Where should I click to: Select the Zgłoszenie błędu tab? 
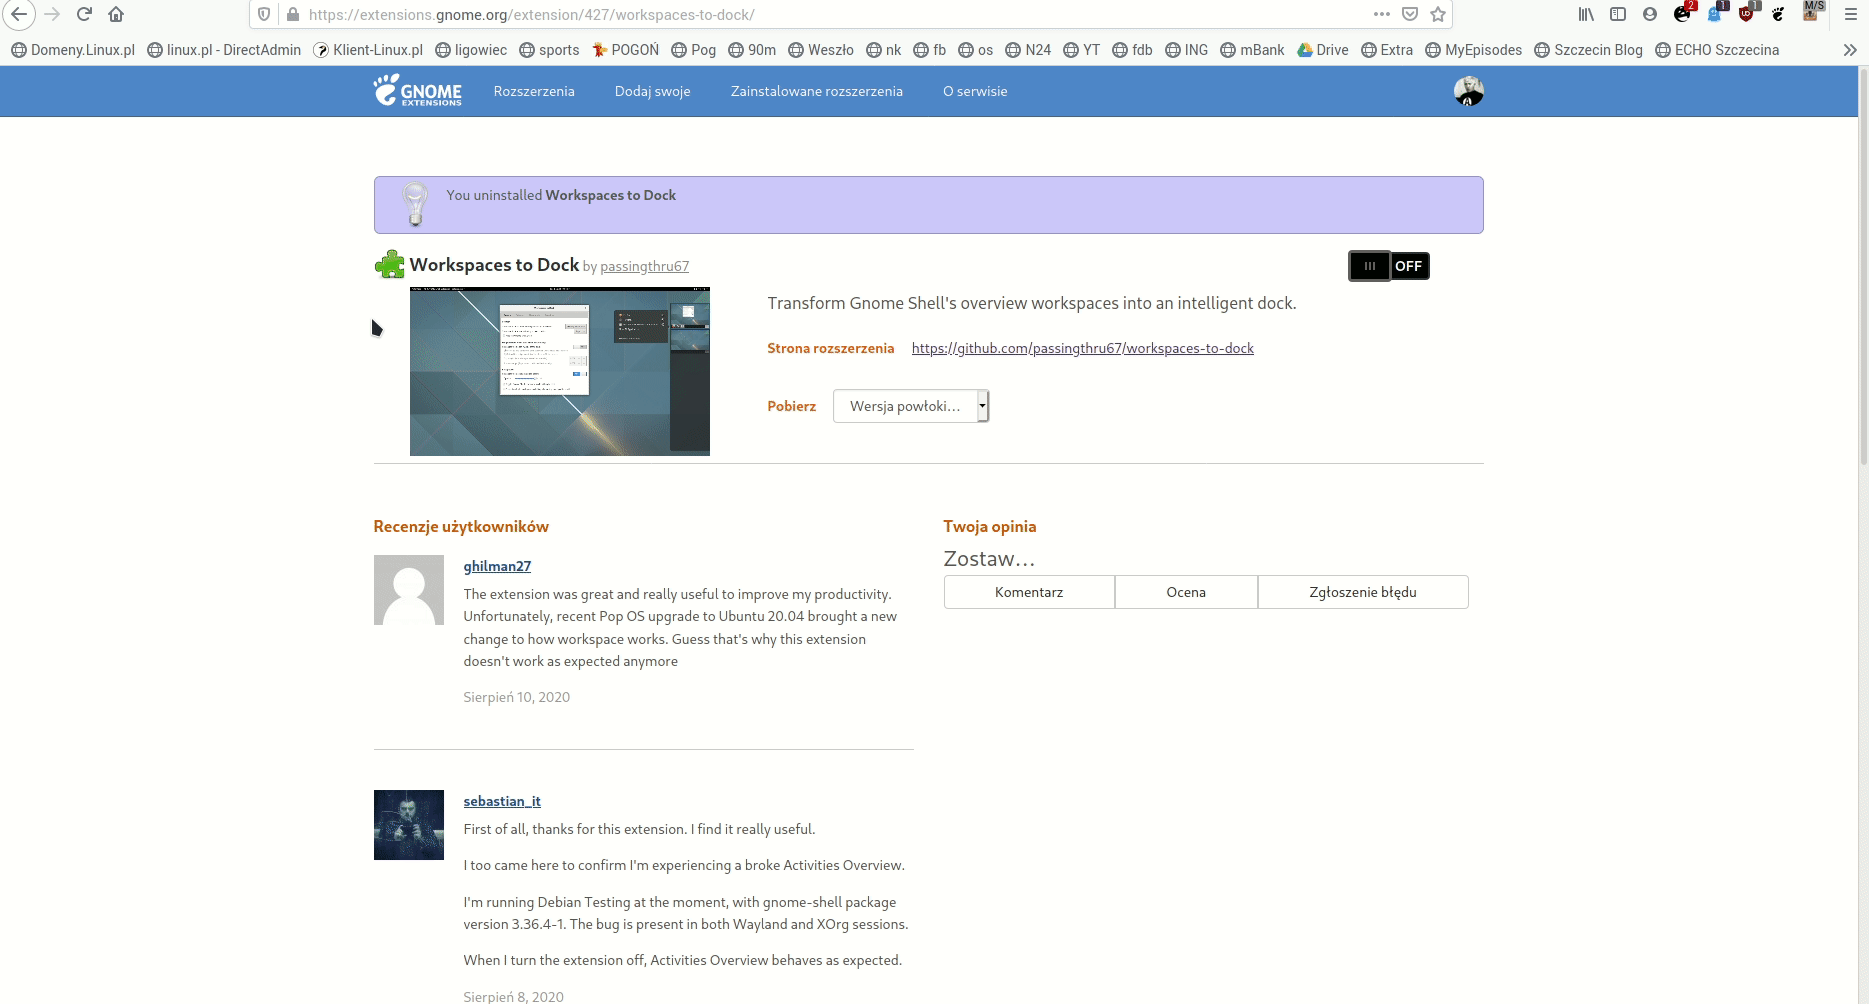[x=1363, y=592]
